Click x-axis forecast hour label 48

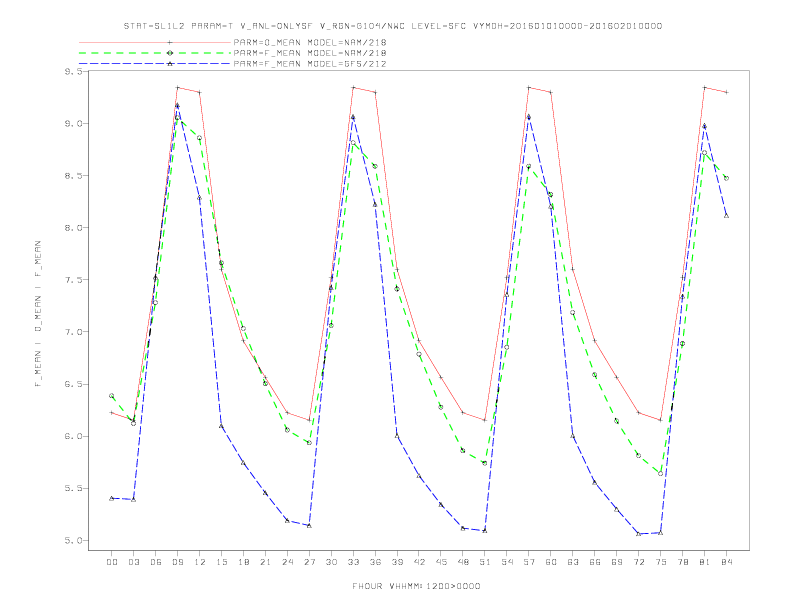[463, 562]
